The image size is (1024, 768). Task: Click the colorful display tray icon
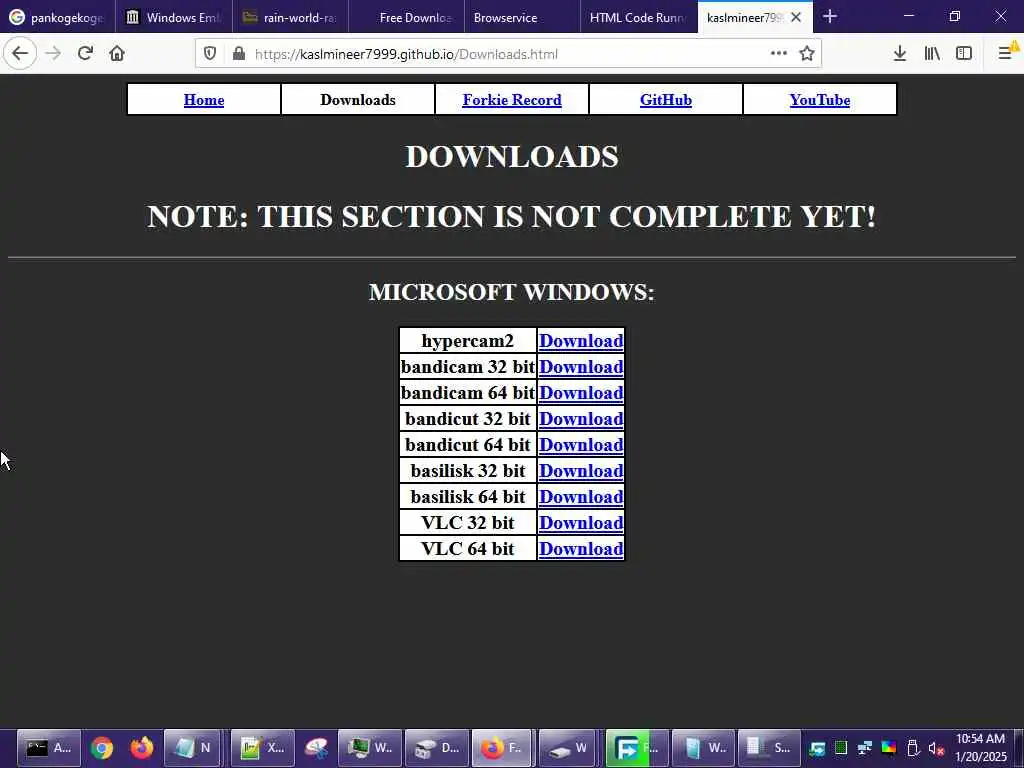click(x=889, y=748)
